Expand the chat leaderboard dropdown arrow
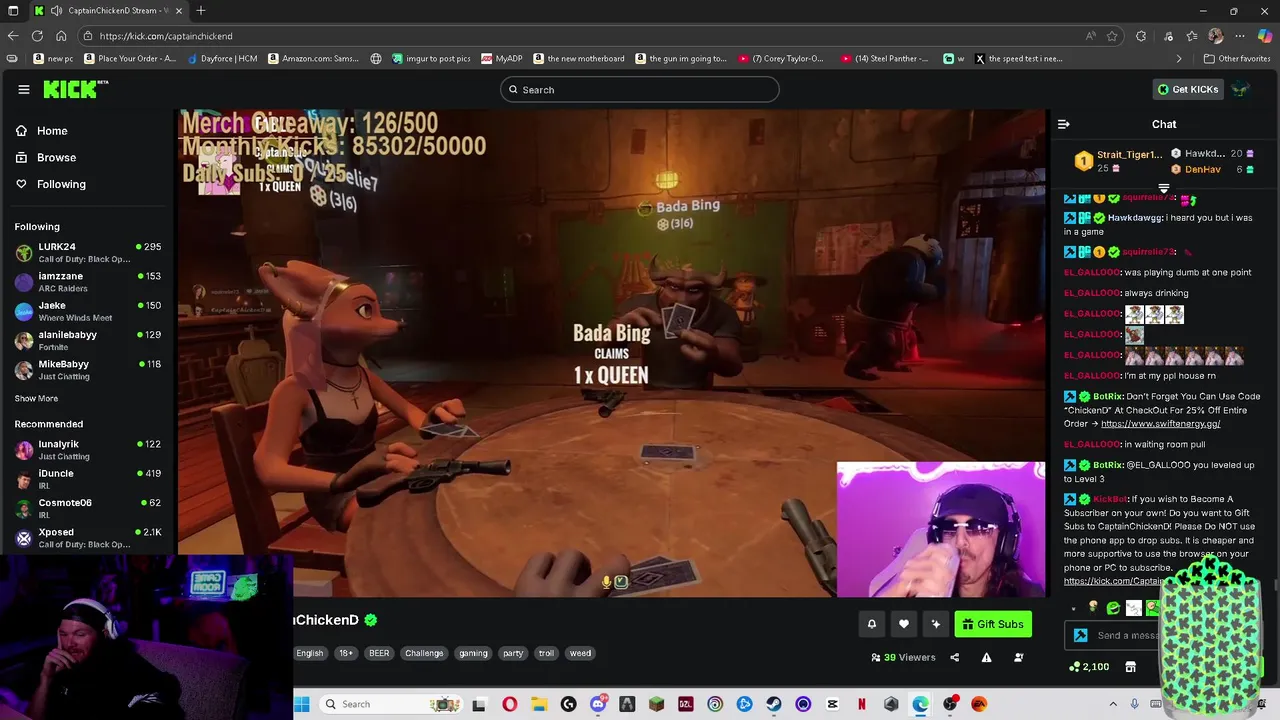This screenshot has height=720, width=1280. tap(1163, 188)
